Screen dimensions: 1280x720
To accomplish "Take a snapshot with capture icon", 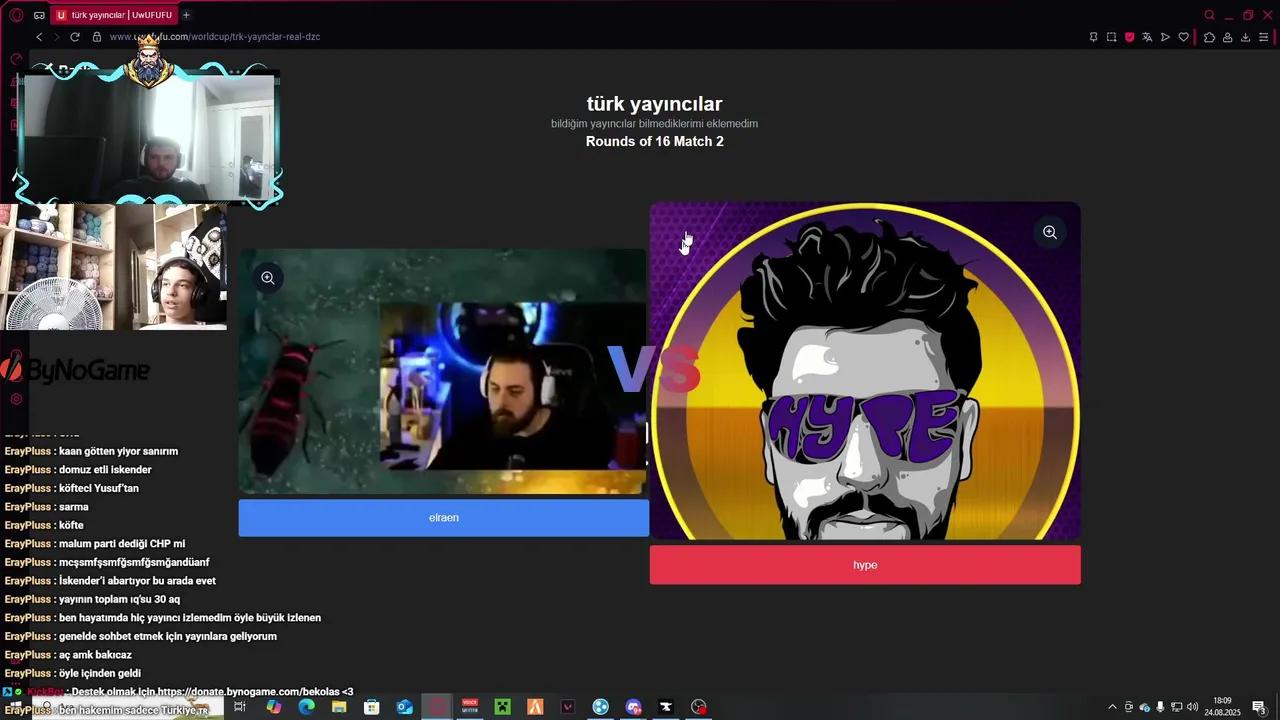I will click(x=1111, y=37).
